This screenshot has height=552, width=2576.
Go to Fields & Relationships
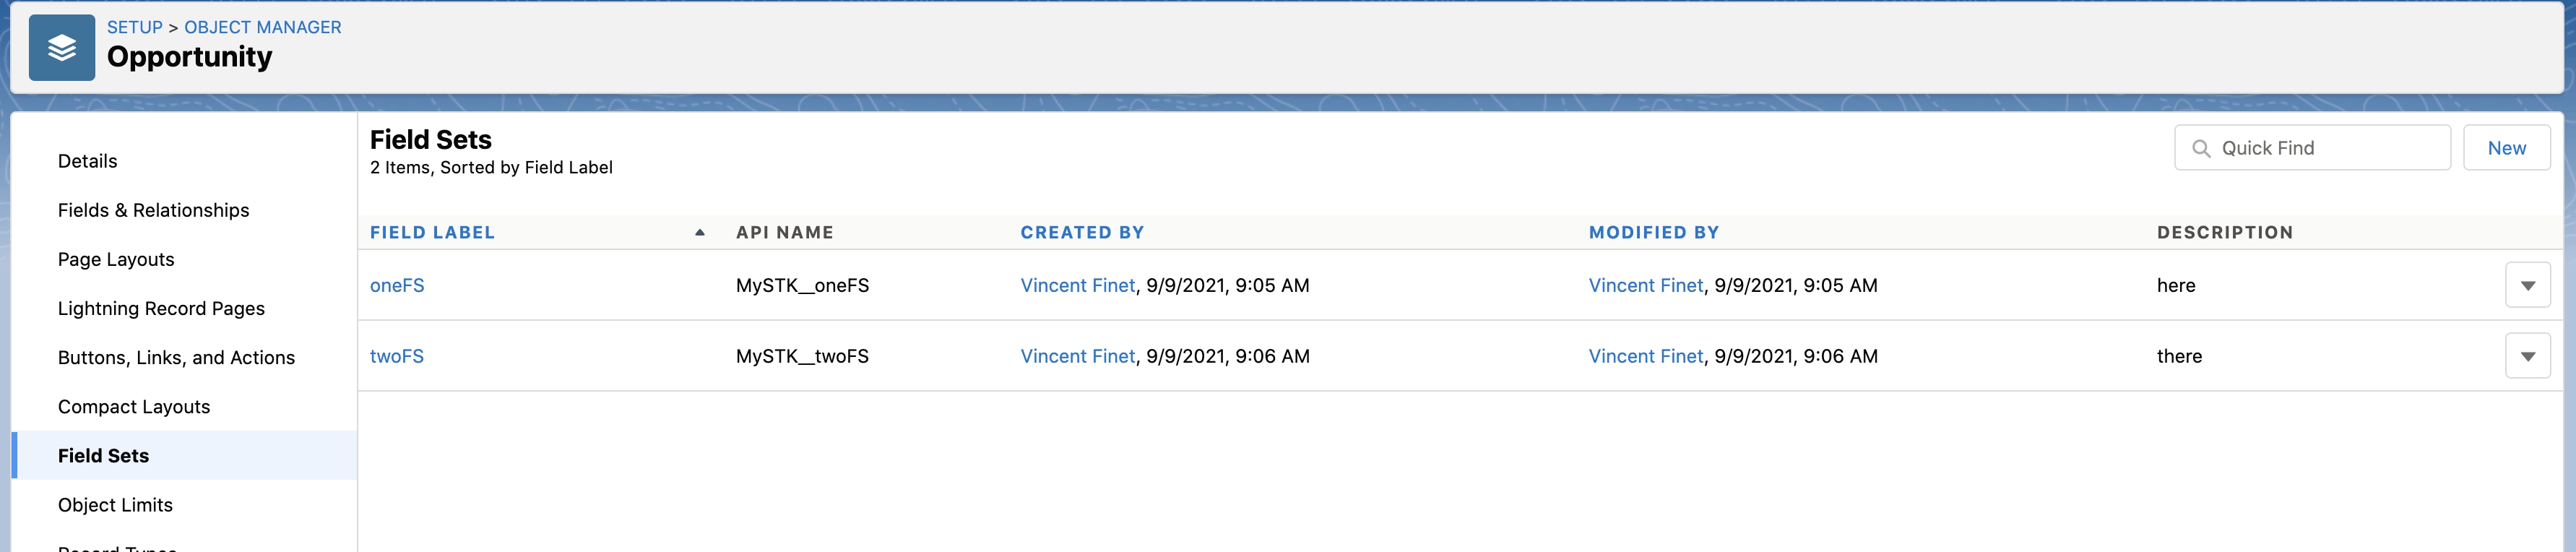[153, 210]
